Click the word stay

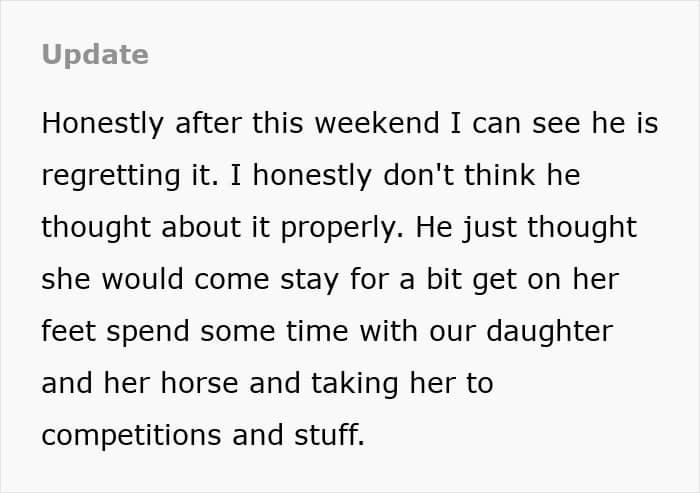[x=309, y=280]
